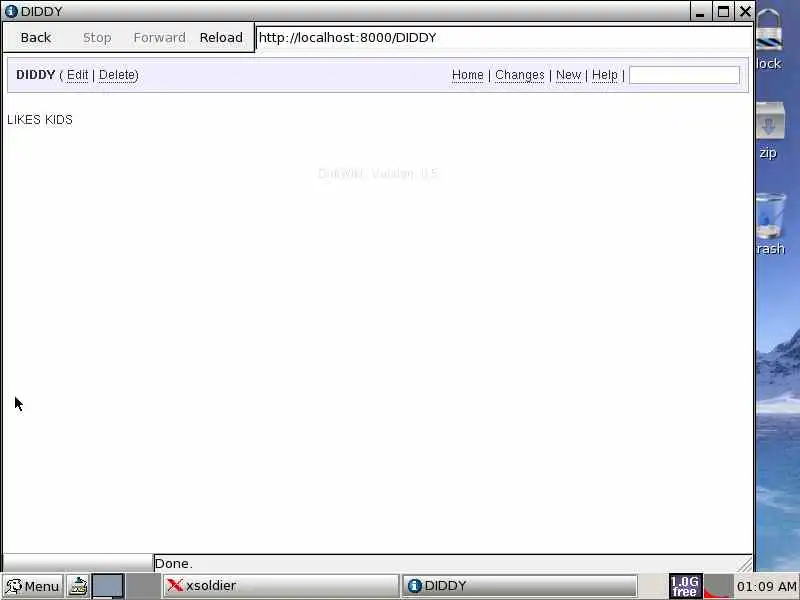The width and height of the screenshot is (800, 600).
Task: Close the DIDDY browser window
Action: (745, 12)
